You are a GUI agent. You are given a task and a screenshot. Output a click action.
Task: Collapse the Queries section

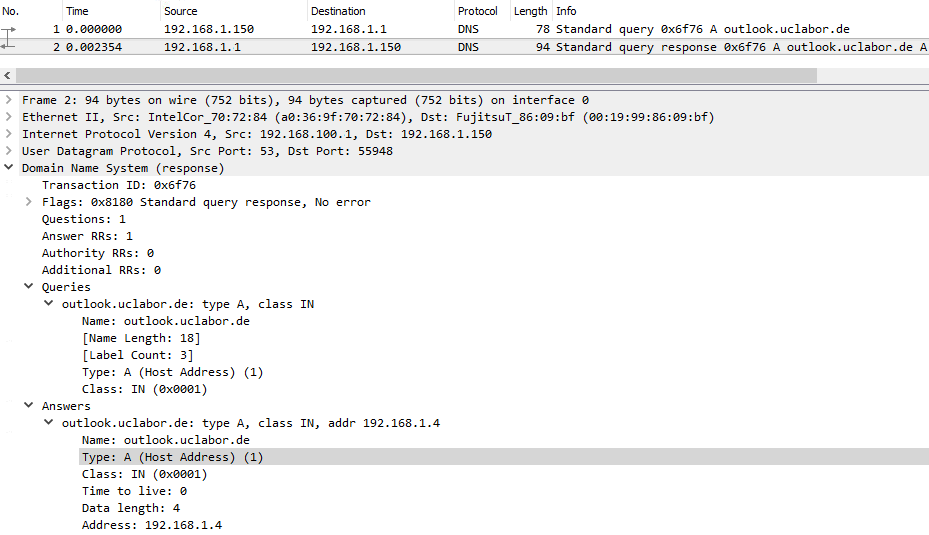(28, 287)
